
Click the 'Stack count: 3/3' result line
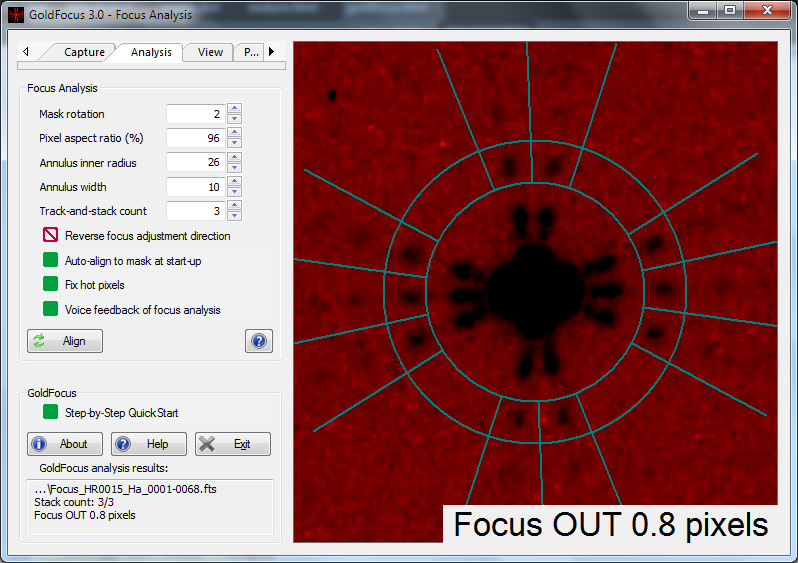pyautogui.click(x=74, y=502)
